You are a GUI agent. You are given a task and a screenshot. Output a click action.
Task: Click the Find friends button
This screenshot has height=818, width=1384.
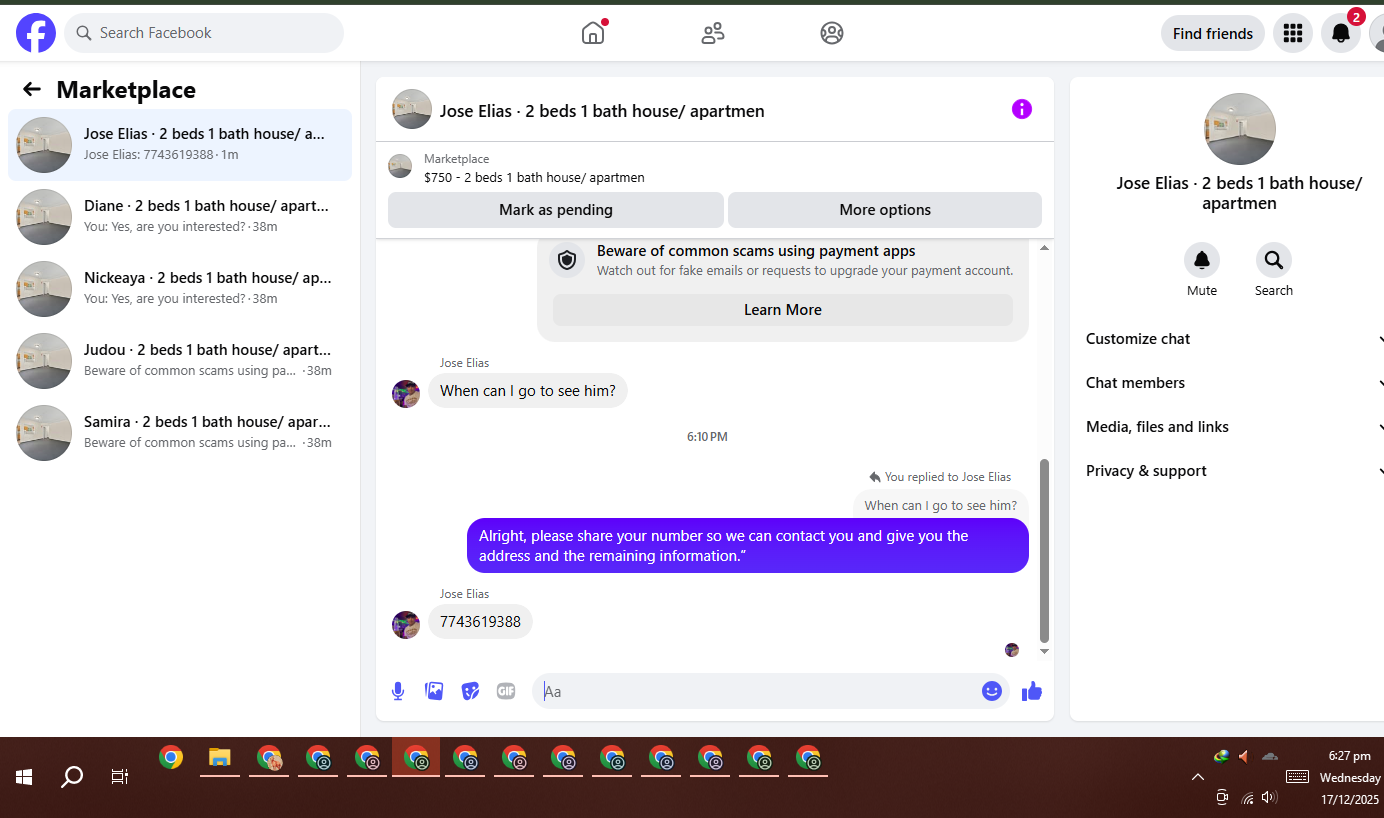click(x=1213, y=33)
